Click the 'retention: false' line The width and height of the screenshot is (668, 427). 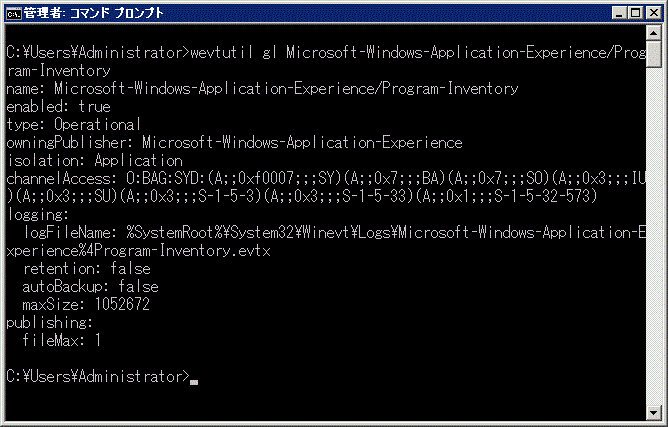(x=86, y=268)
